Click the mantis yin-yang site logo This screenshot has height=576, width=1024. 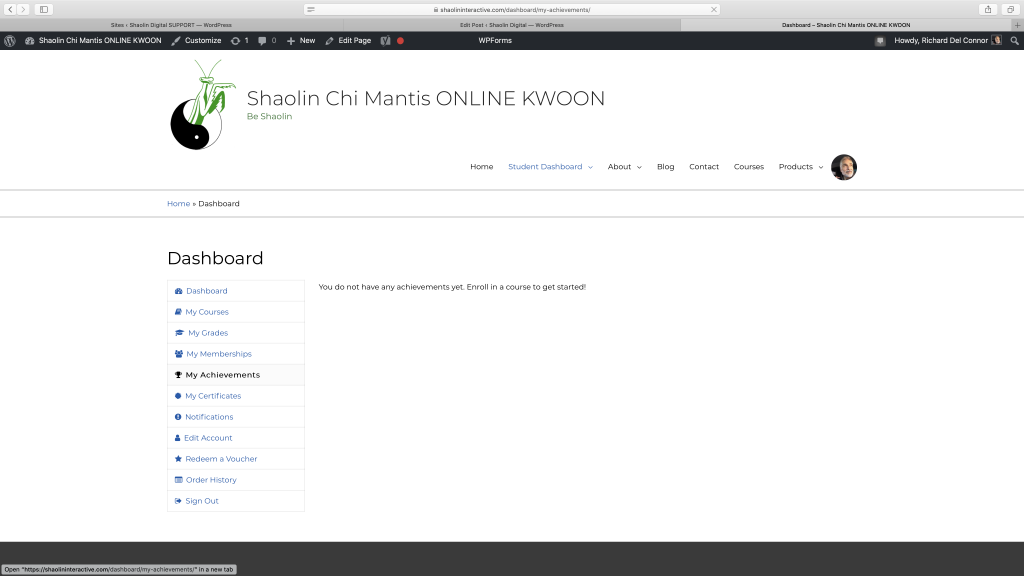(x=203, y=105)
